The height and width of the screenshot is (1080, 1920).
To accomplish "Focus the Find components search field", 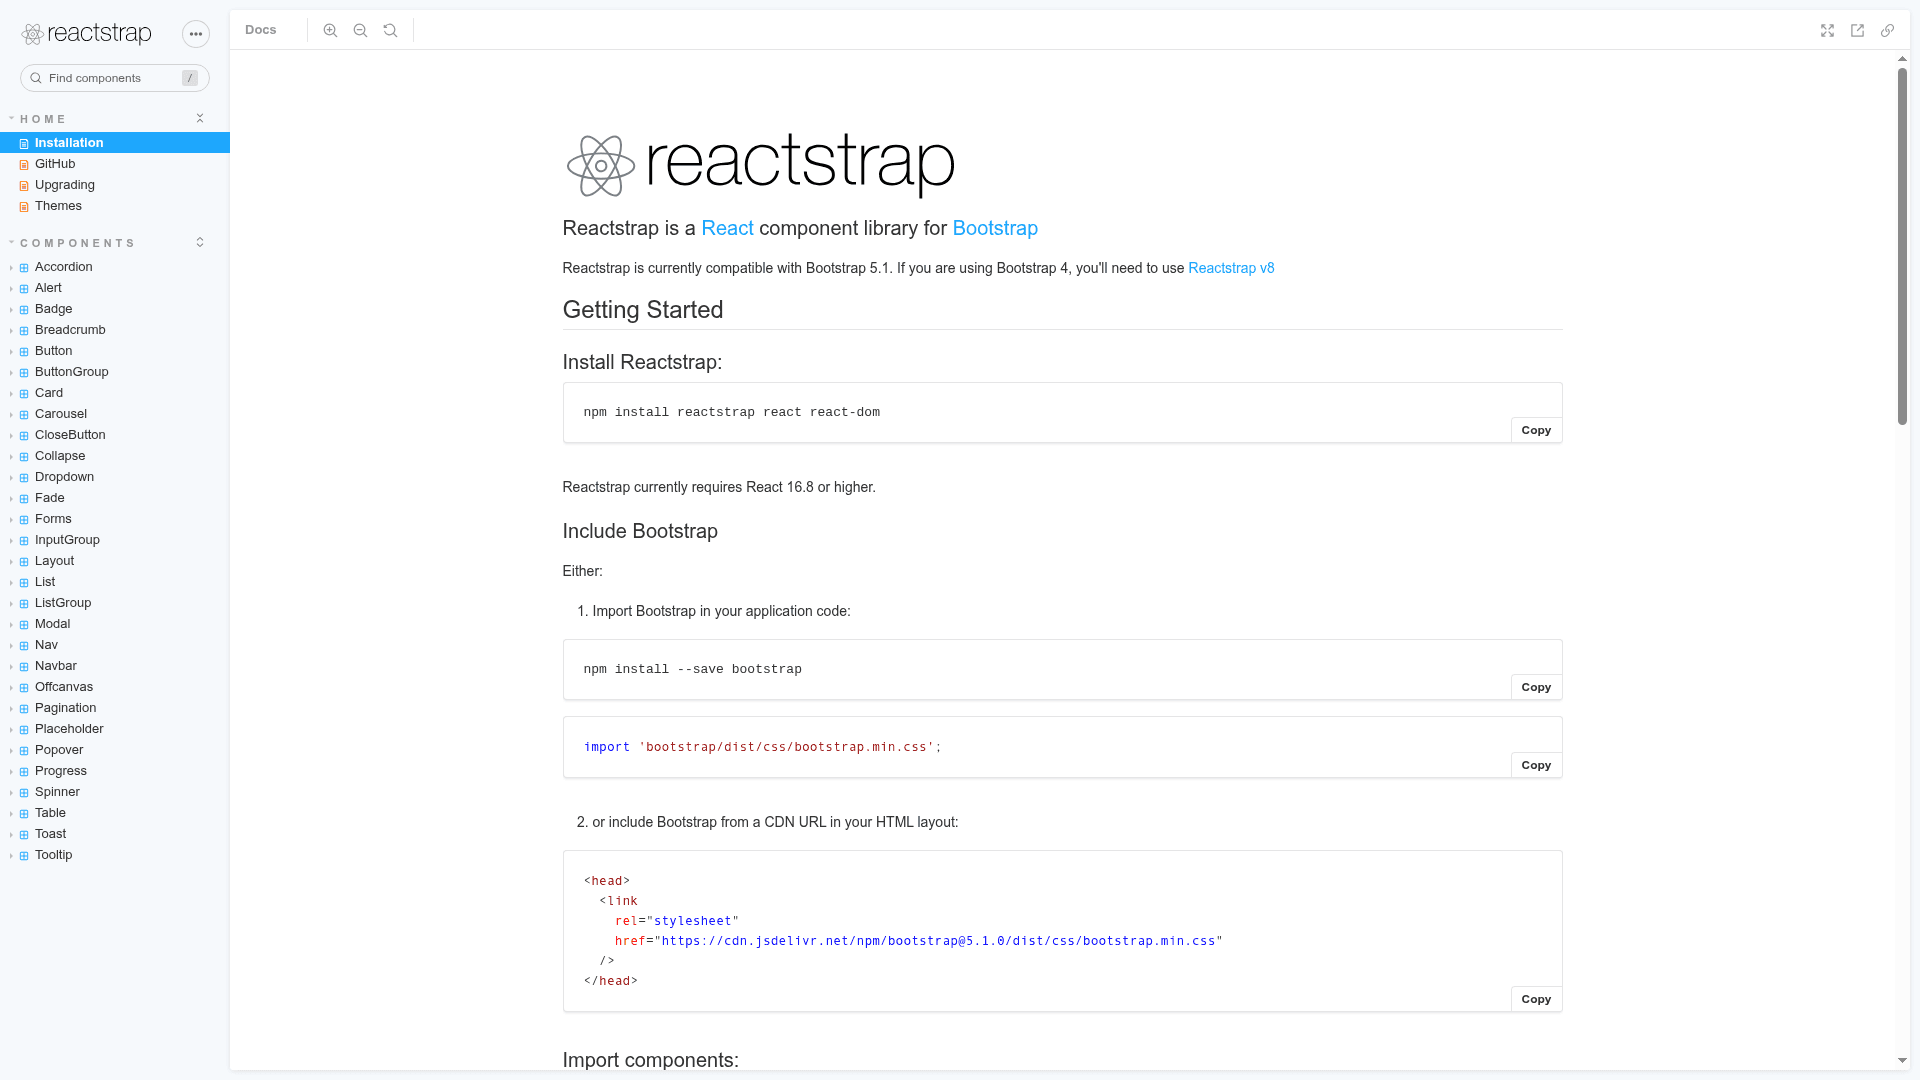I will 115,78.
